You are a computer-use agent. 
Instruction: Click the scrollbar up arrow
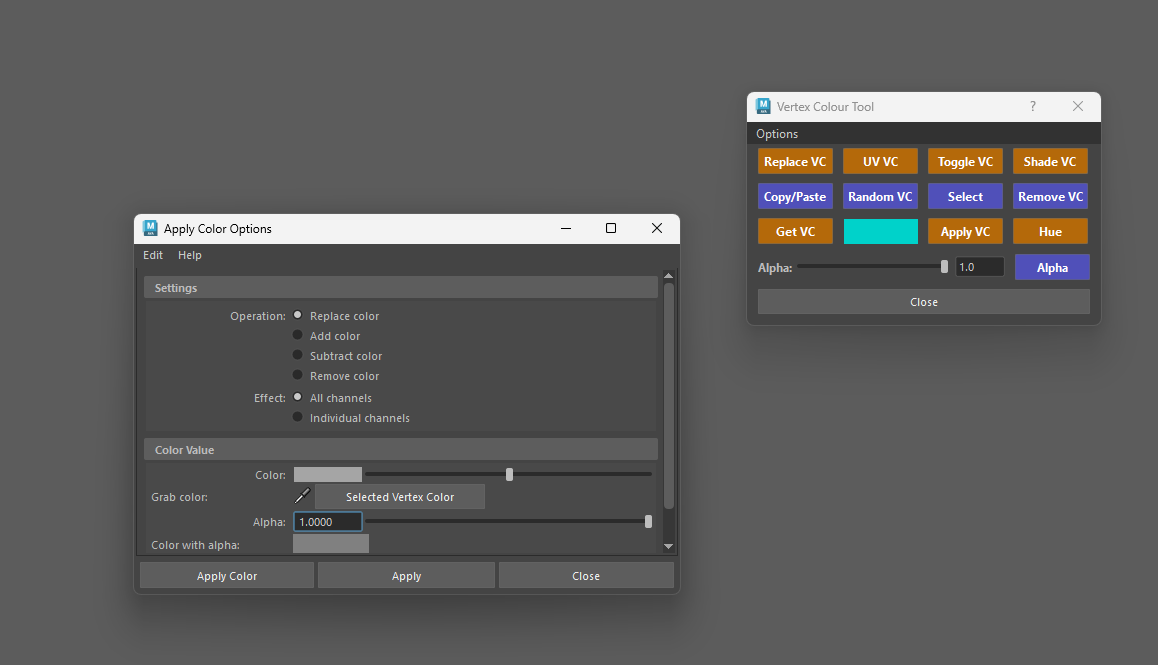coord(668,276)
